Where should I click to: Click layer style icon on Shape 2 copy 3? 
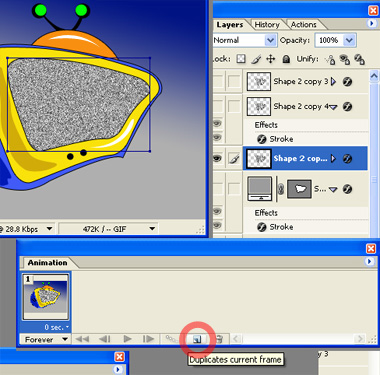click(347, 82)
